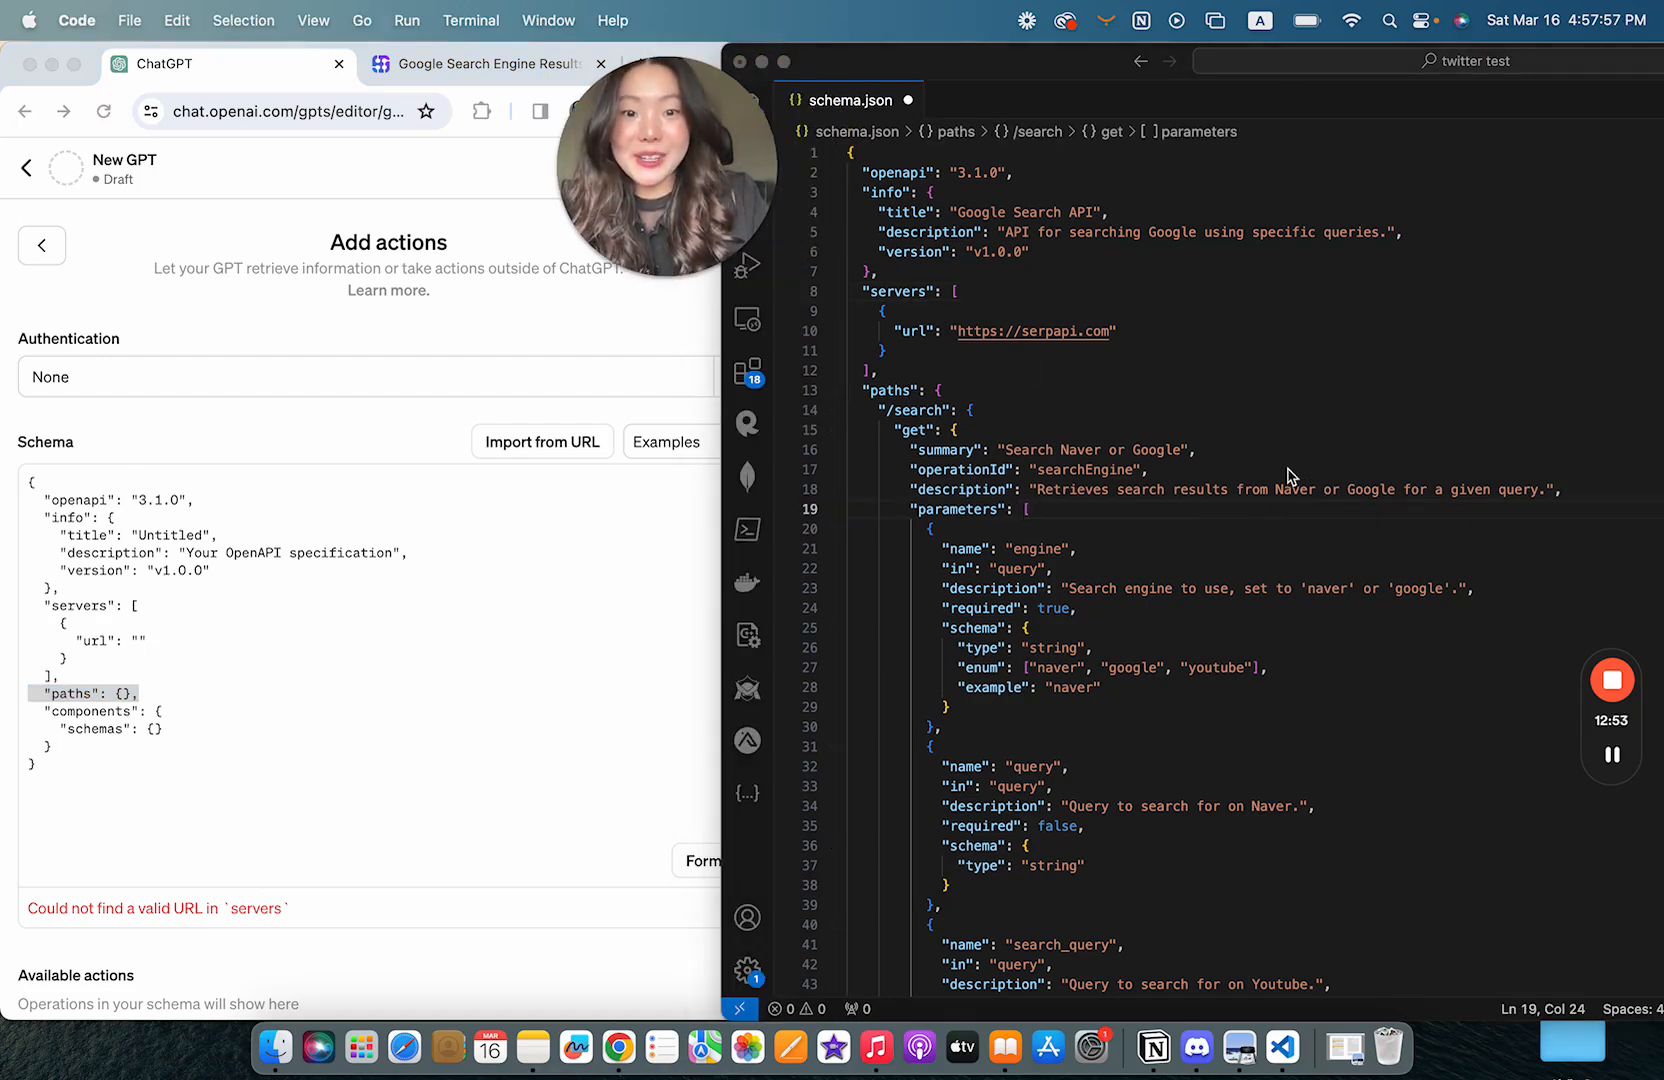Close the ChatGPT browser tab
This screenshot has height=1080, width=1664.
pyautogui.click(x=339, y=64)
